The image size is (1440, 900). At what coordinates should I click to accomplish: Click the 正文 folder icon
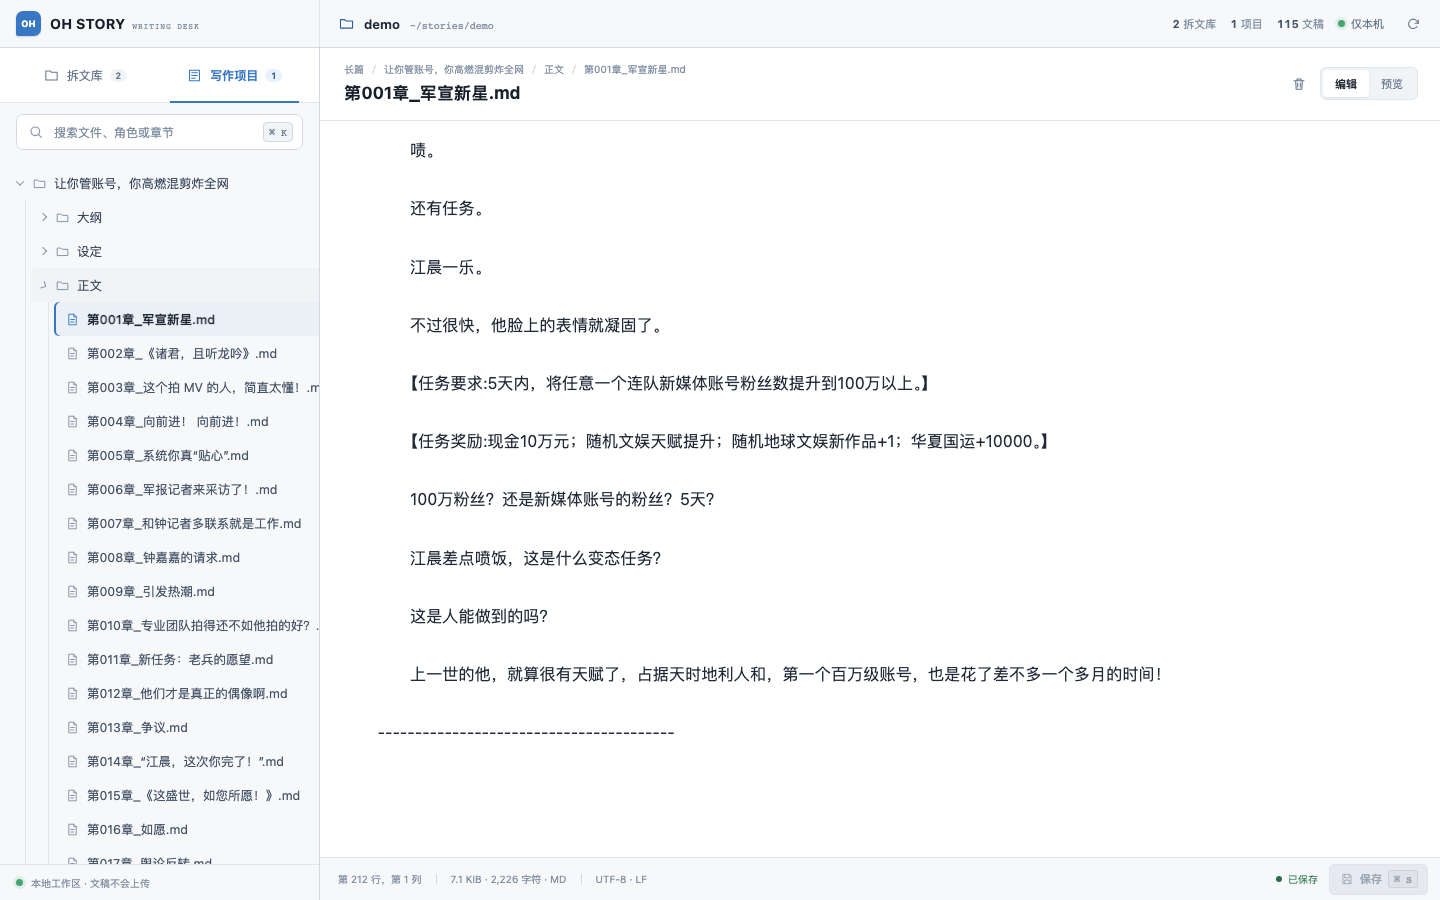pos(63,285)
